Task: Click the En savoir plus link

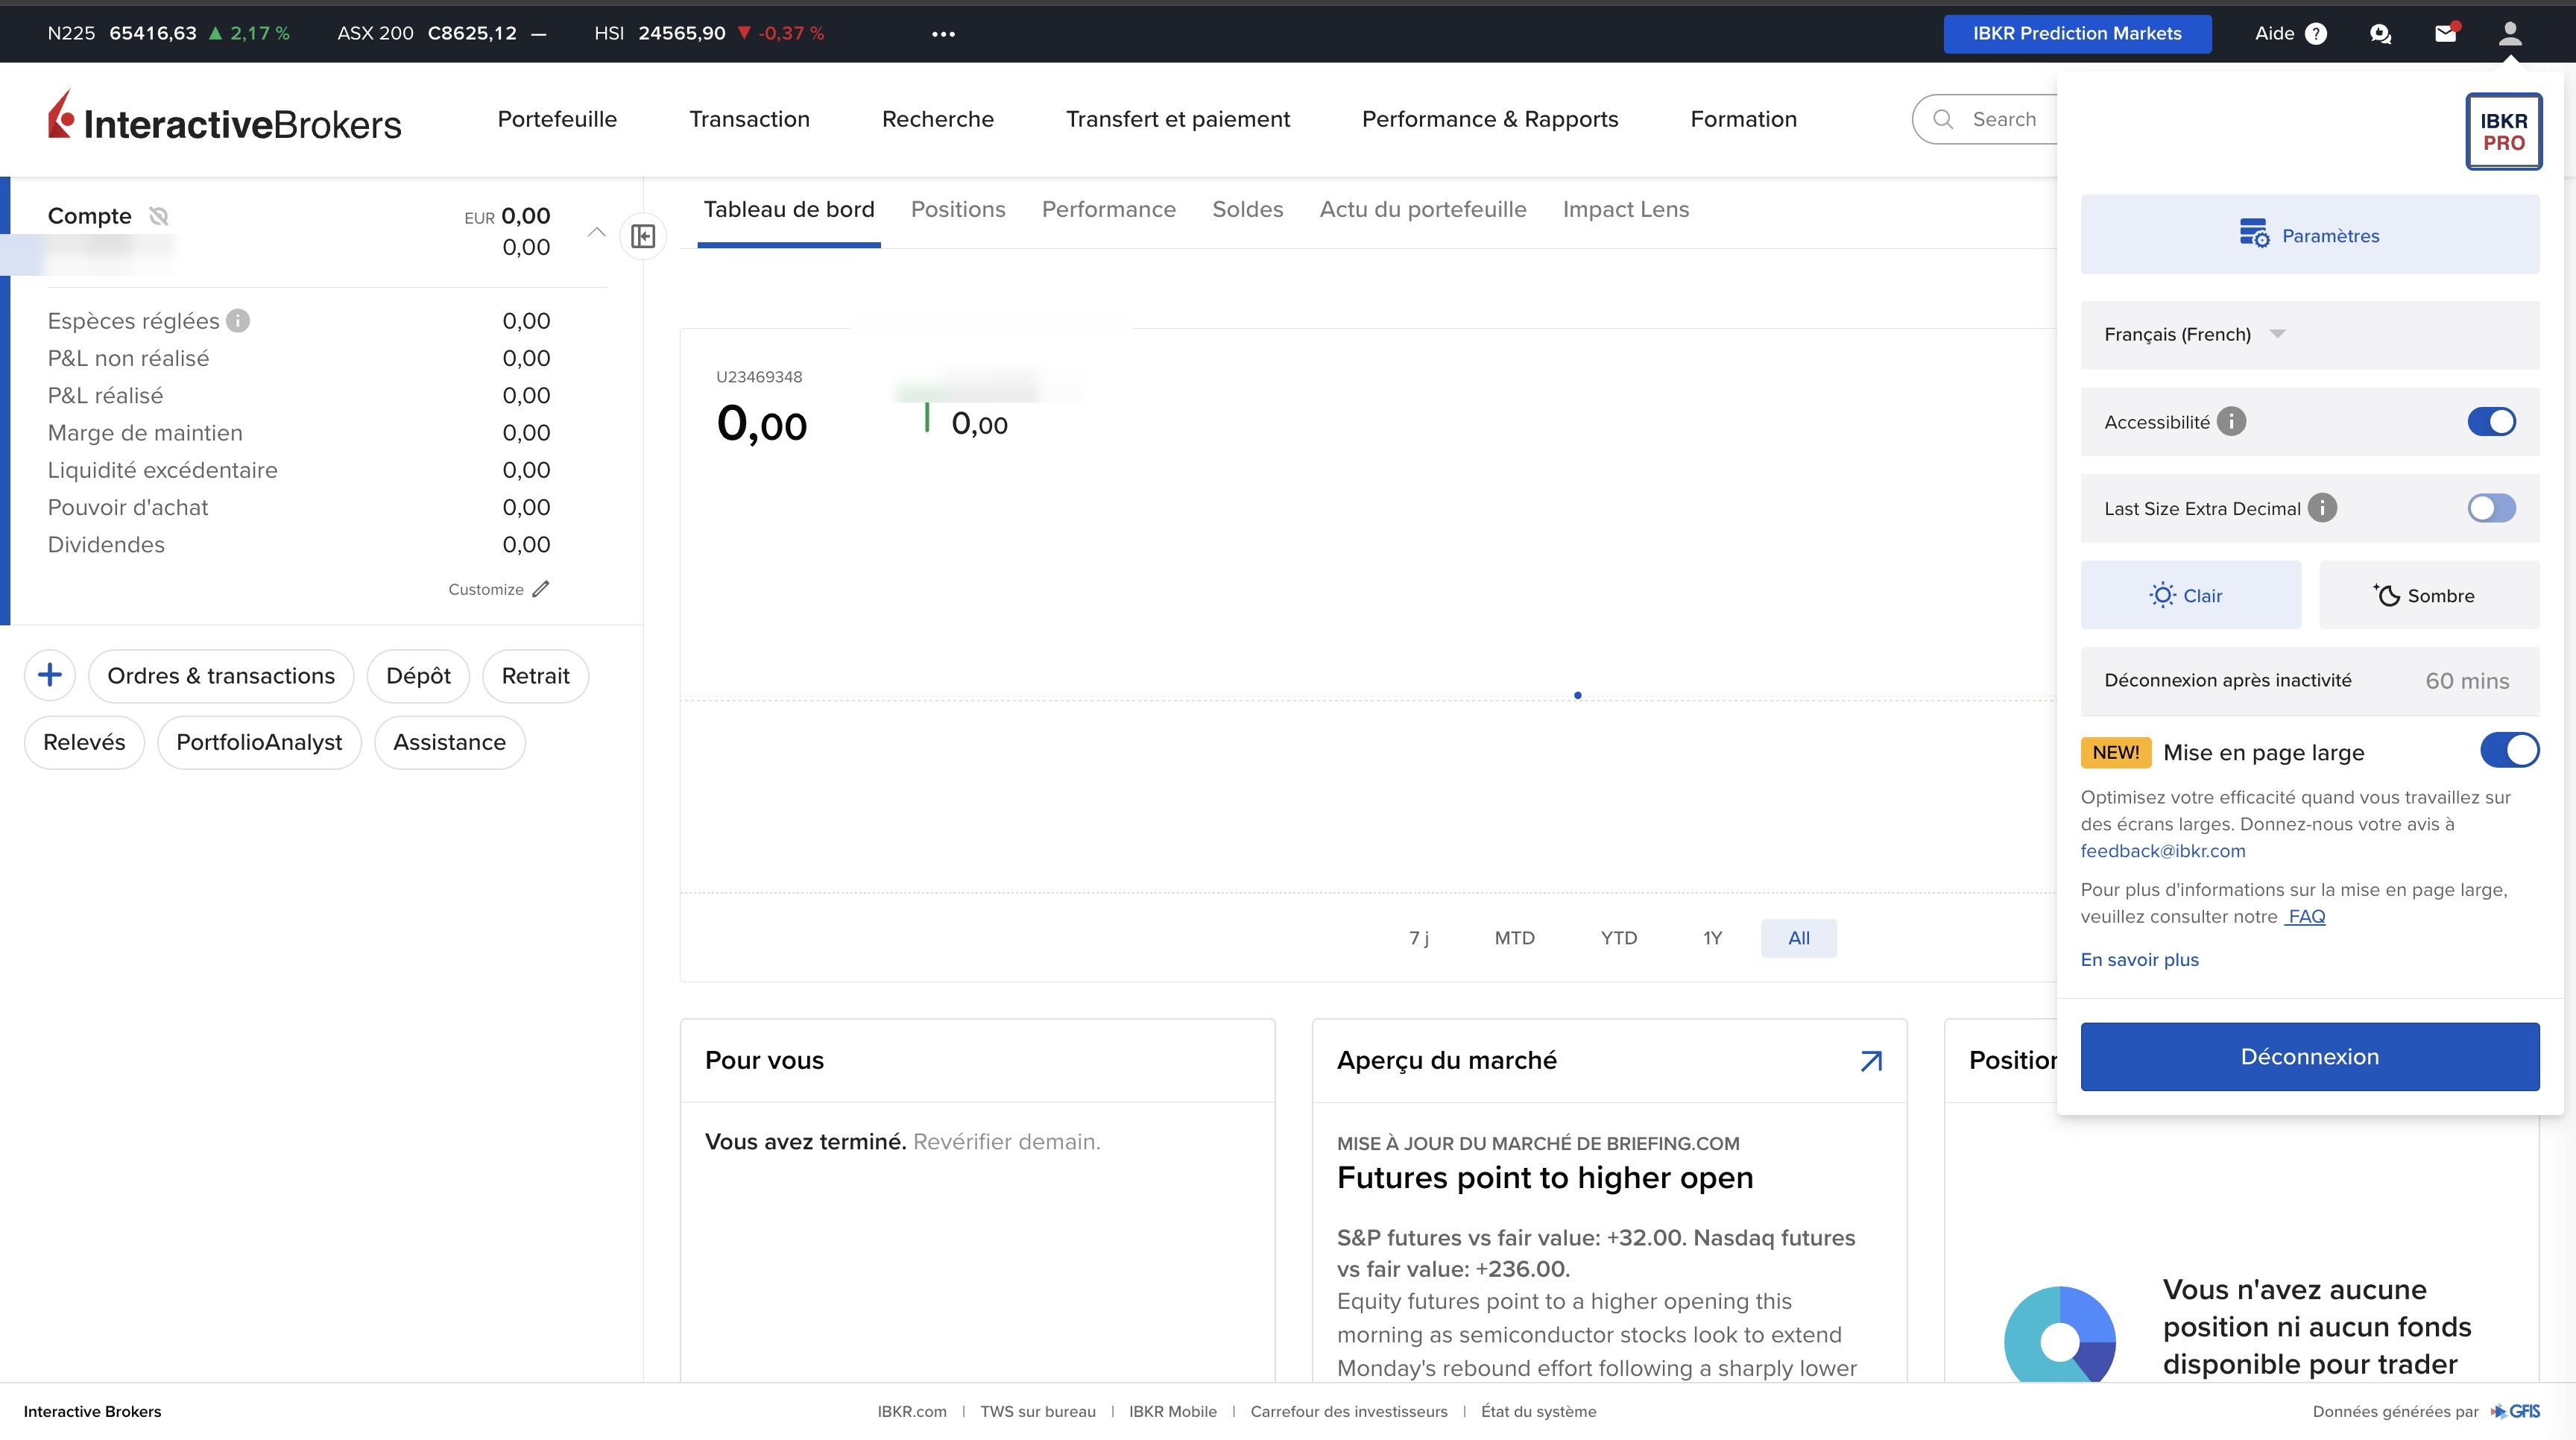Action: pos(2139,960)
